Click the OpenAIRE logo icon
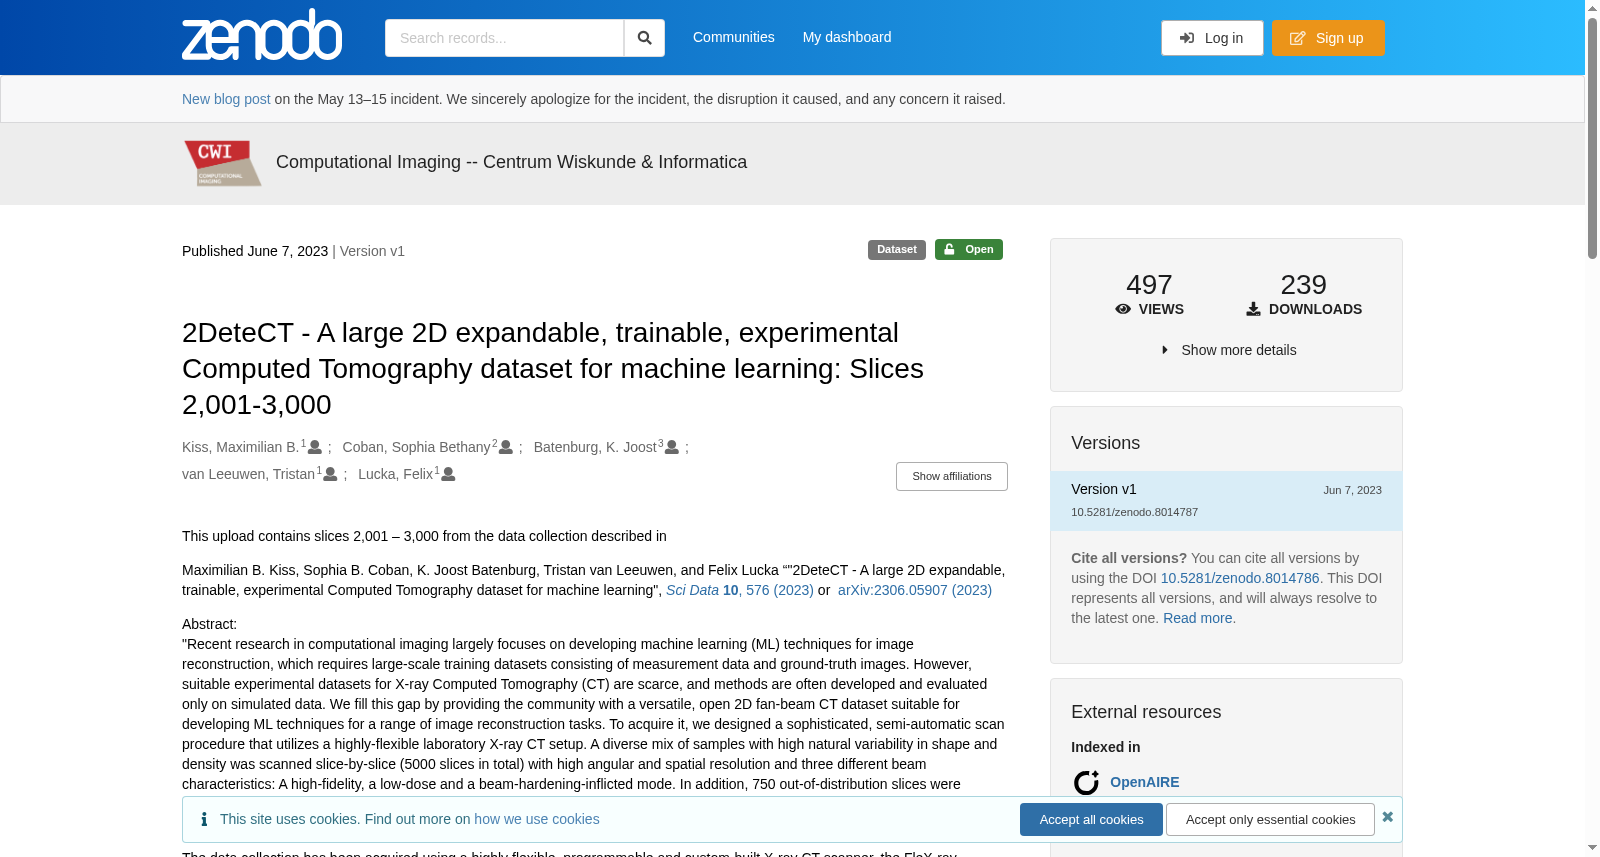 pyautogui.click(x=1086, y=782)
